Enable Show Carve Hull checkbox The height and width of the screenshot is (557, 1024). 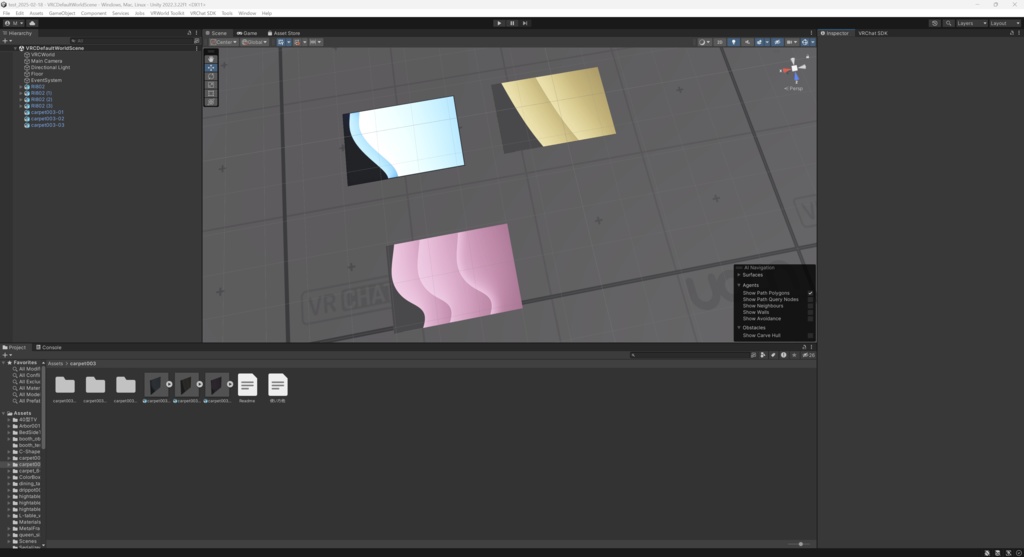click(x=810, y=336)
